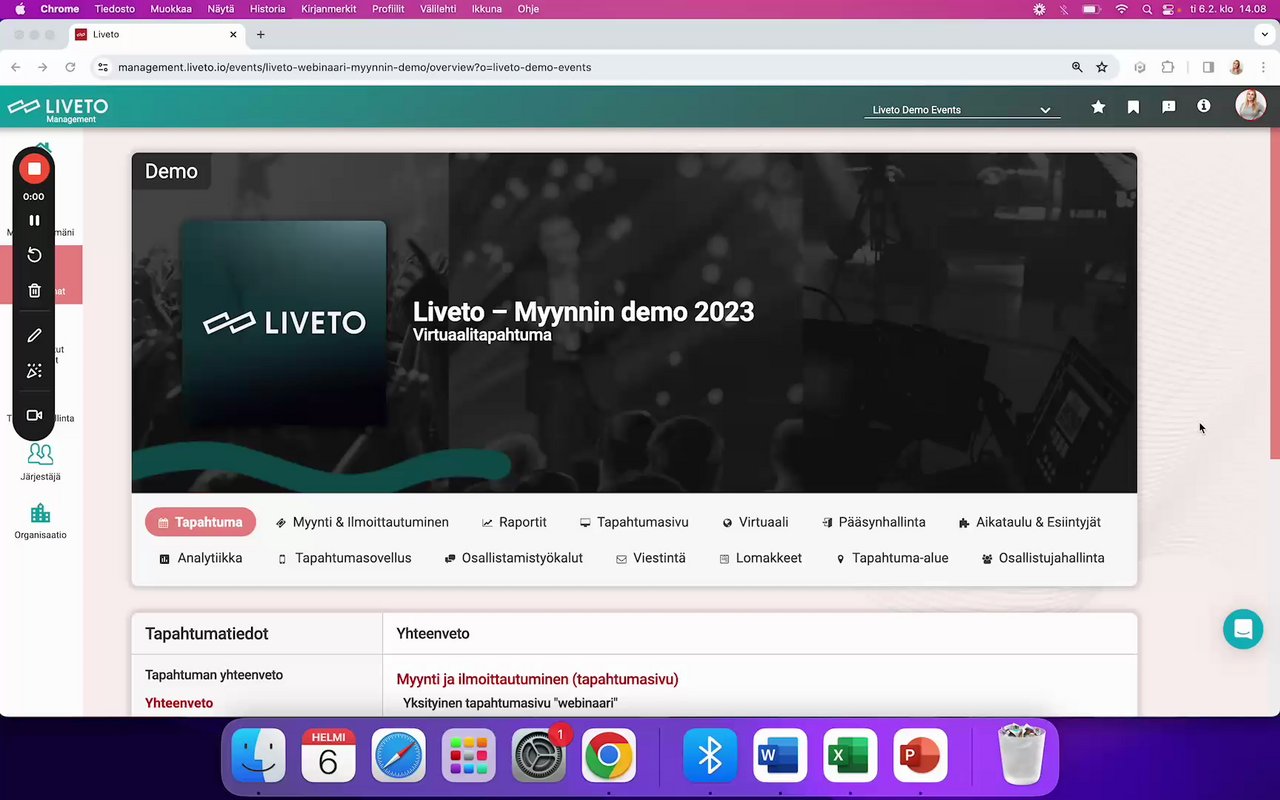Viewport: 1280px width, 800px height.
Task: Bookmark this page with the address bar star
Action: coord(1102,67)
